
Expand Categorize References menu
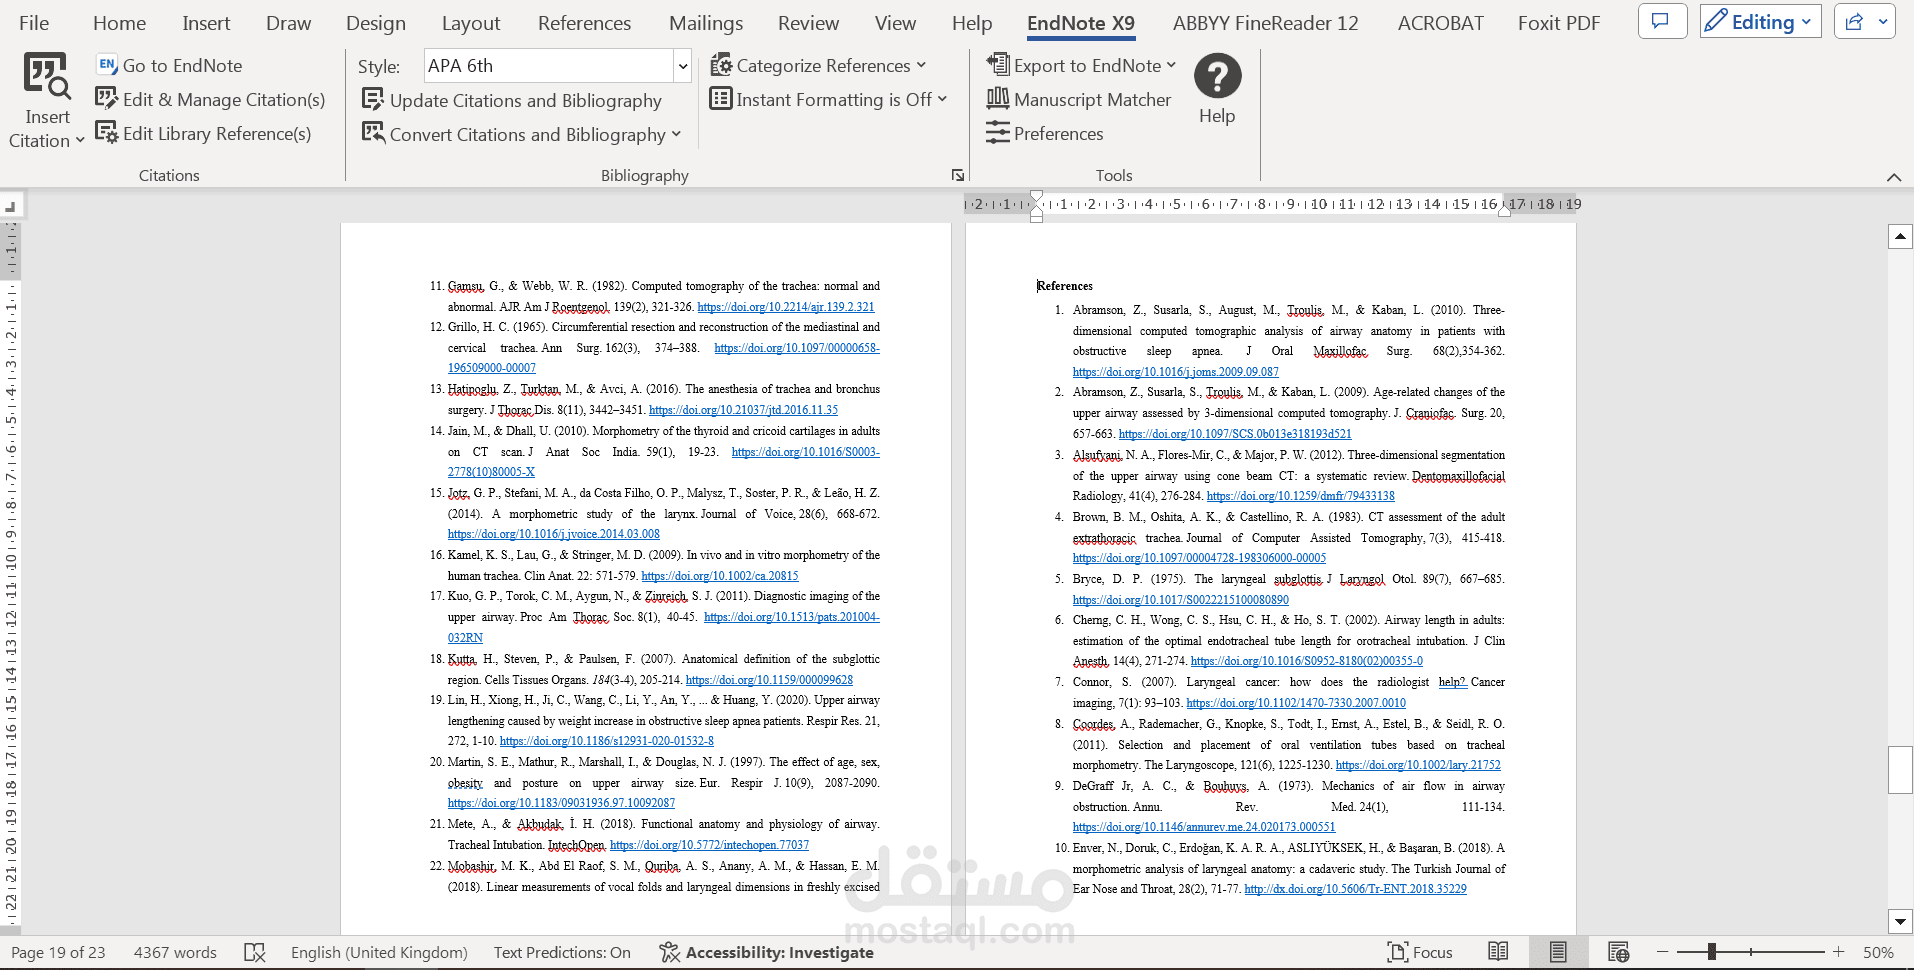coord(818,66)
